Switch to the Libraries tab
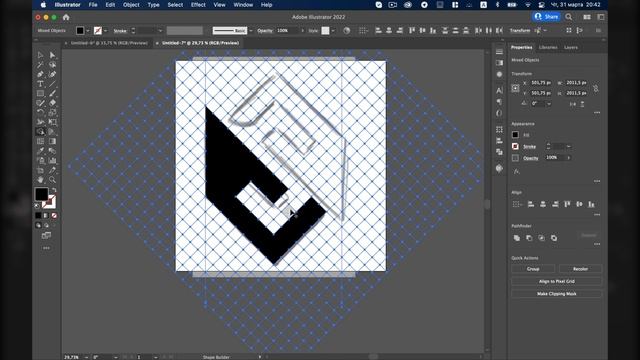Viewport: 640px width, 360px height. click(548, 47)
